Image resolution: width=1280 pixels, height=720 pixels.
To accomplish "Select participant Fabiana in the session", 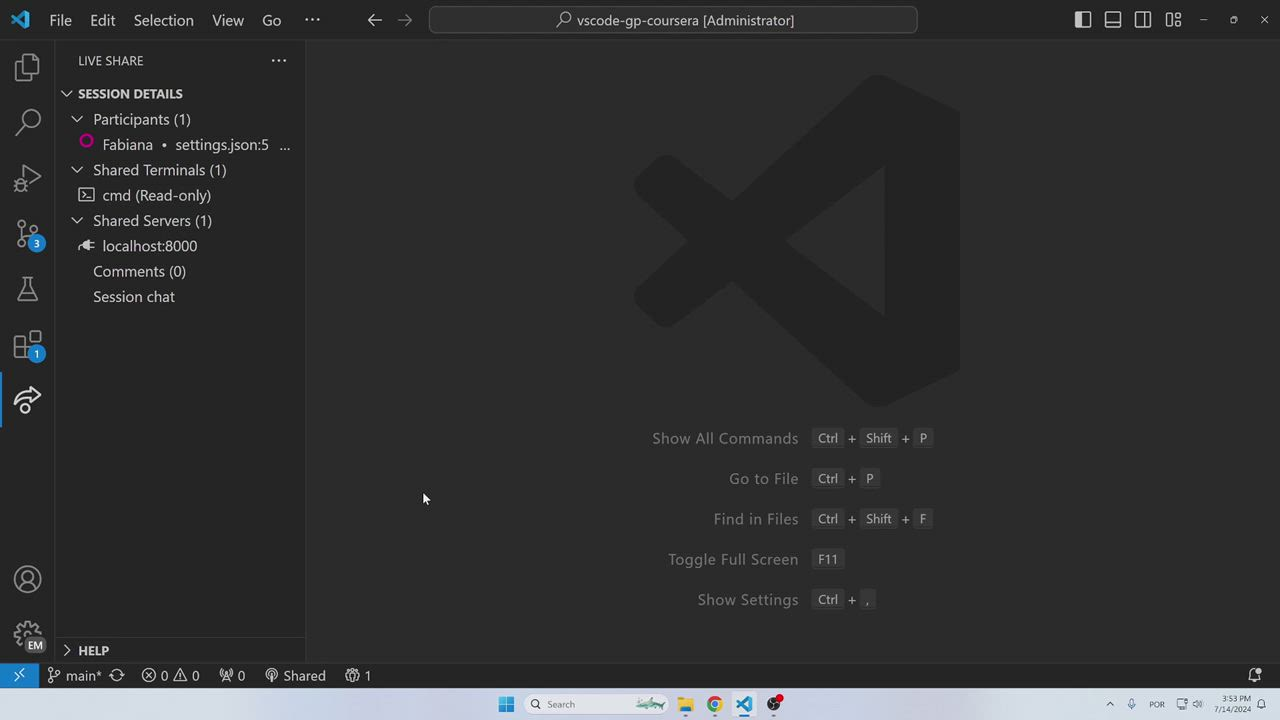I will (180, 145).
